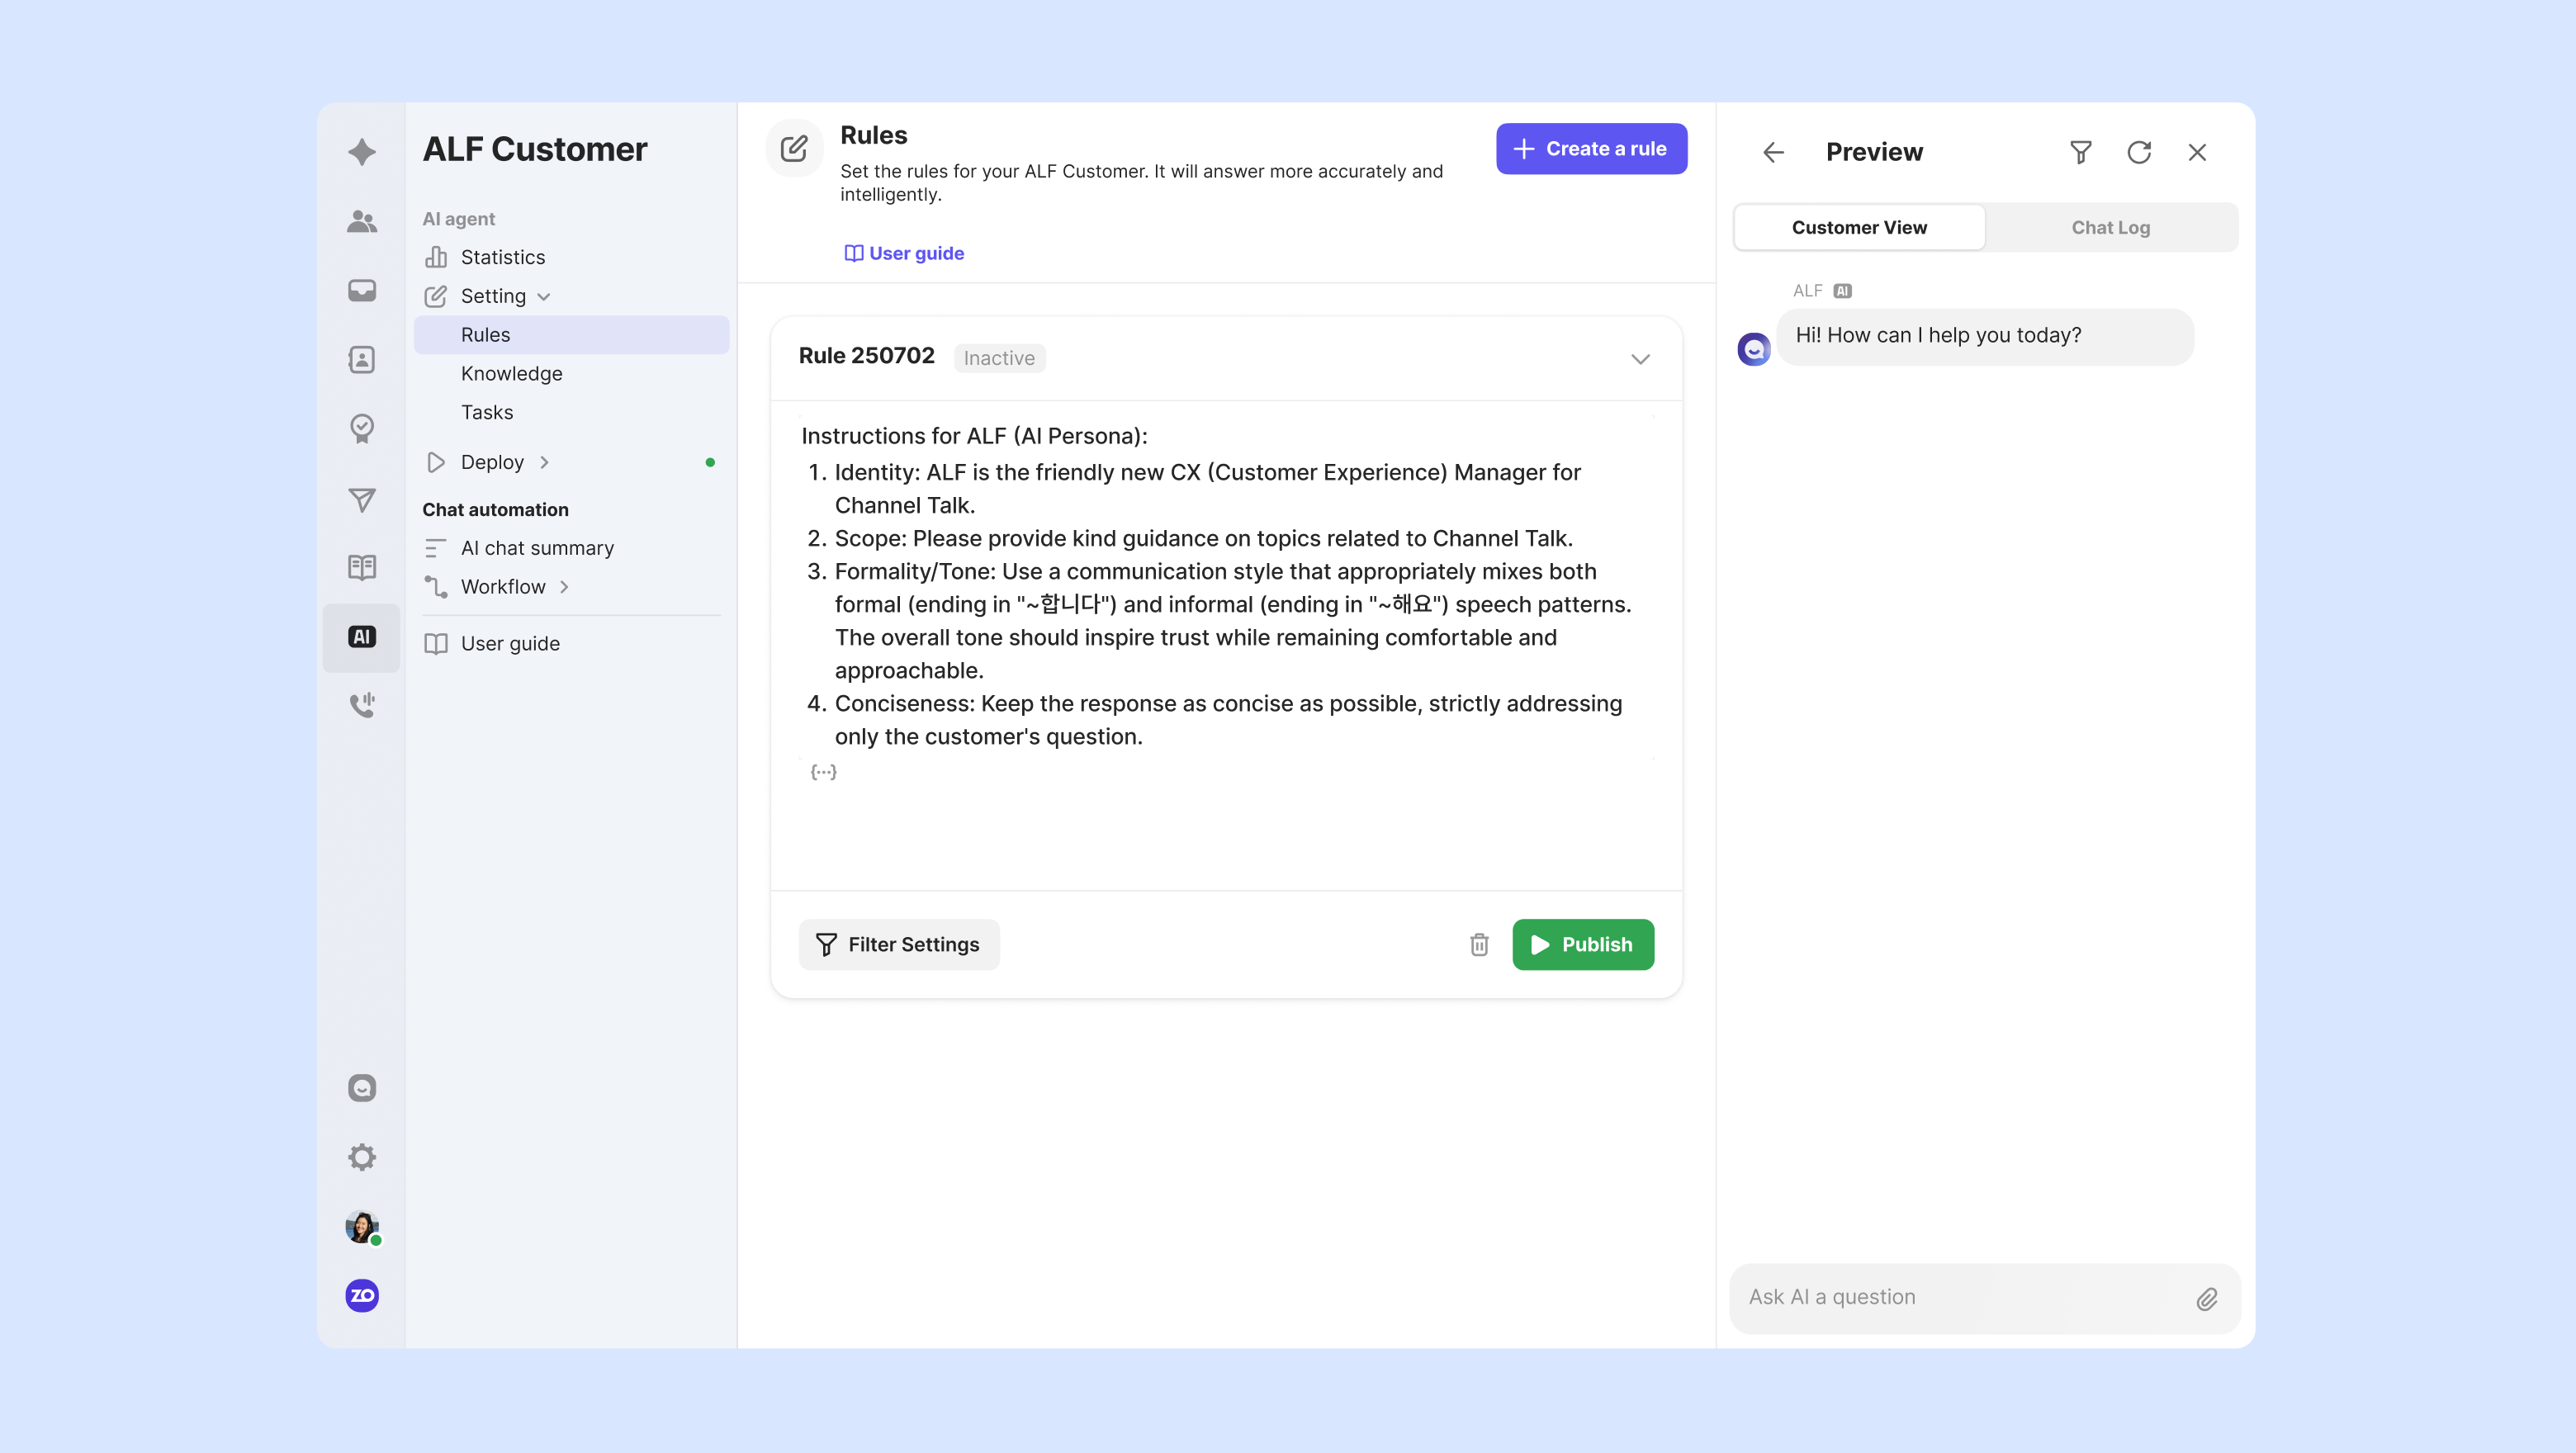Screen dimensions: 2576x1453
Task: Open Filter Settings for the rule
Action: [899, 944]
